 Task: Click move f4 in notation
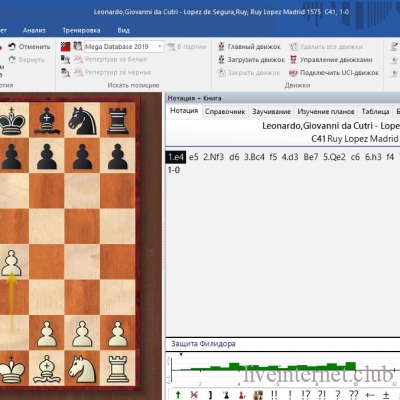click(390, 157)
